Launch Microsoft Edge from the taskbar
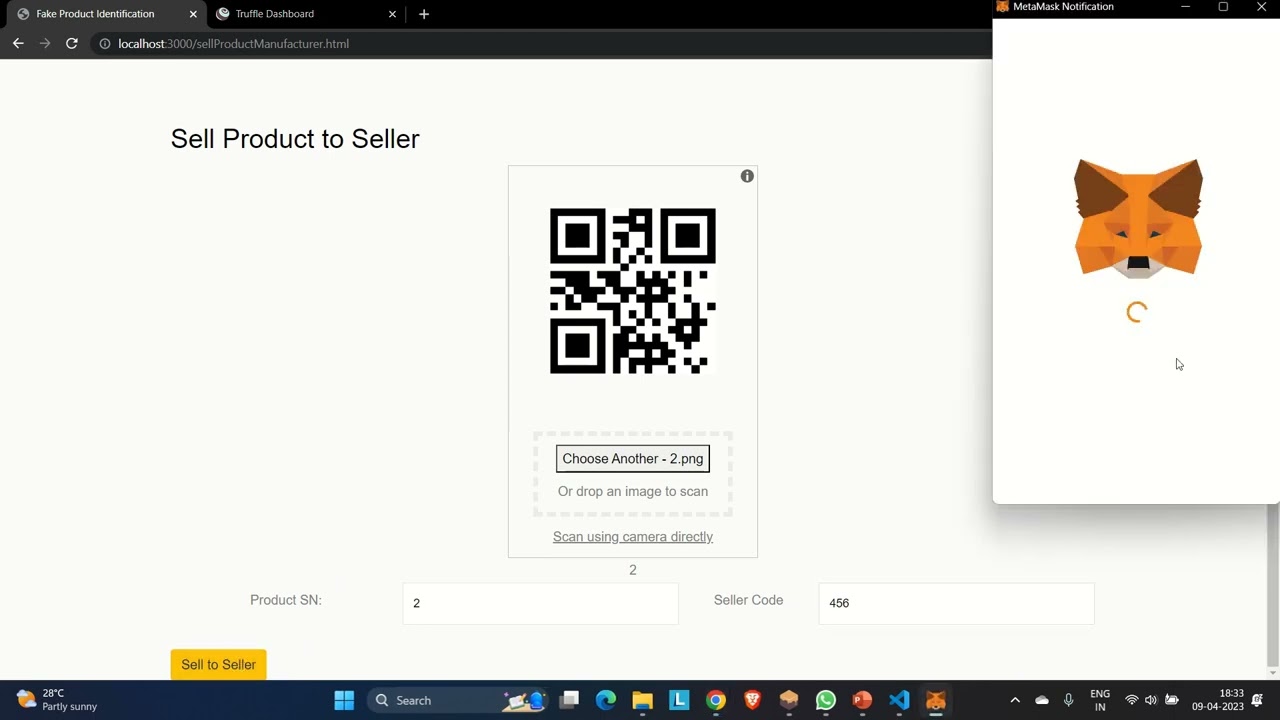This screenshot has height=720, width=1280. point(606,700)
